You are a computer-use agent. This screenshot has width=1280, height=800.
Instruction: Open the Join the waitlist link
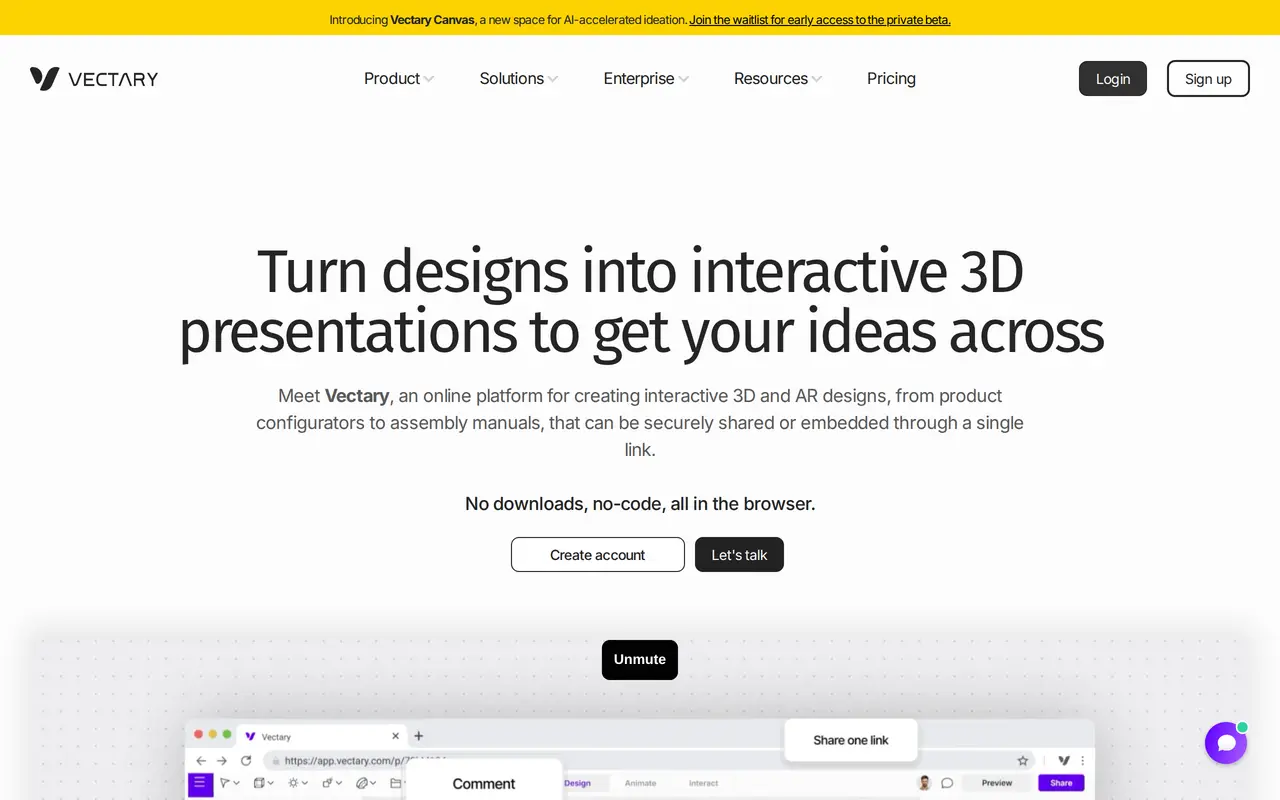click(820, 19)
